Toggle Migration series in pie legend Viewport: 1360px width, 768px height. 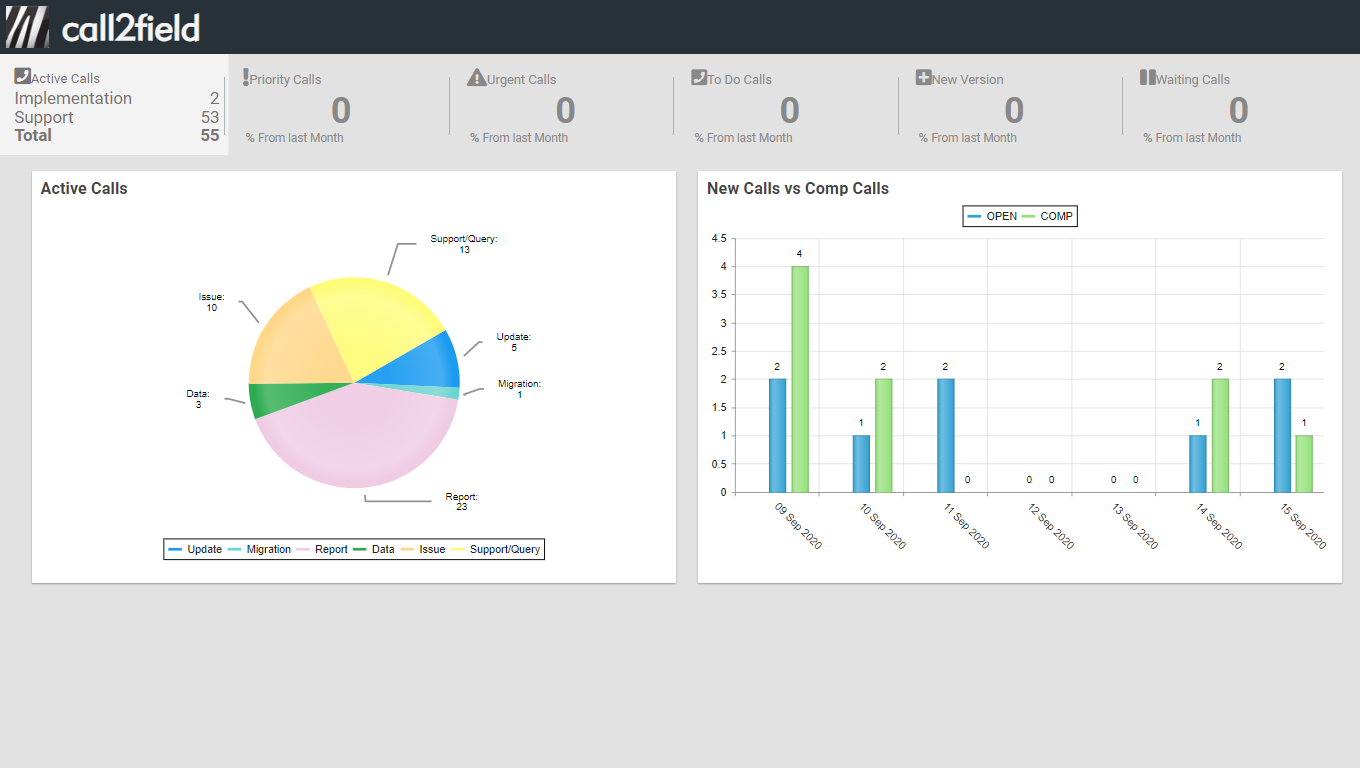coord(259,549)
